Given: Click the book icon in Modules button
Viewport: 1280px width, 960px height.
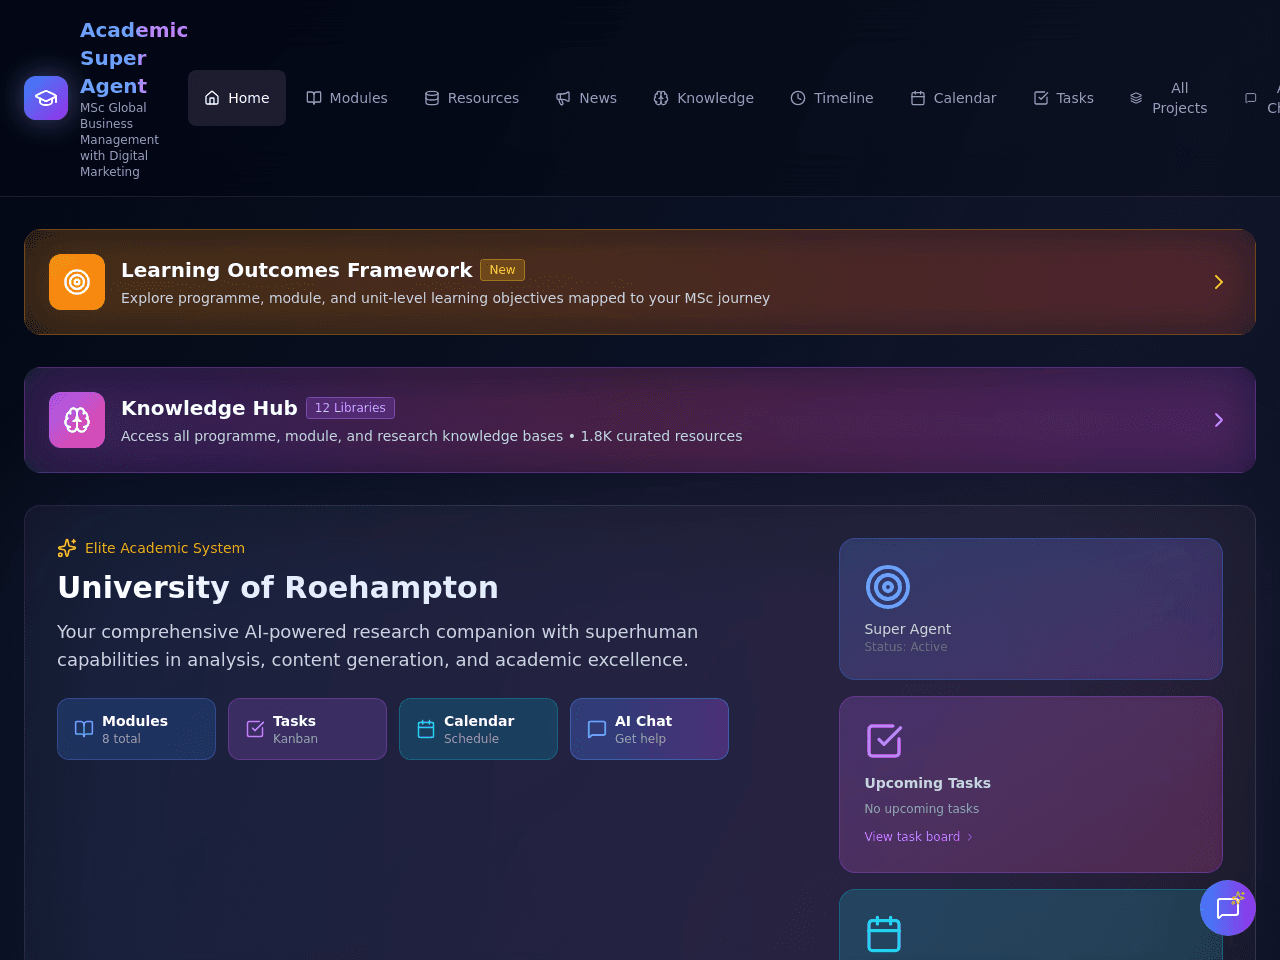Looking at the screenshot, I should pyautogui.click(x=84, y=729).
